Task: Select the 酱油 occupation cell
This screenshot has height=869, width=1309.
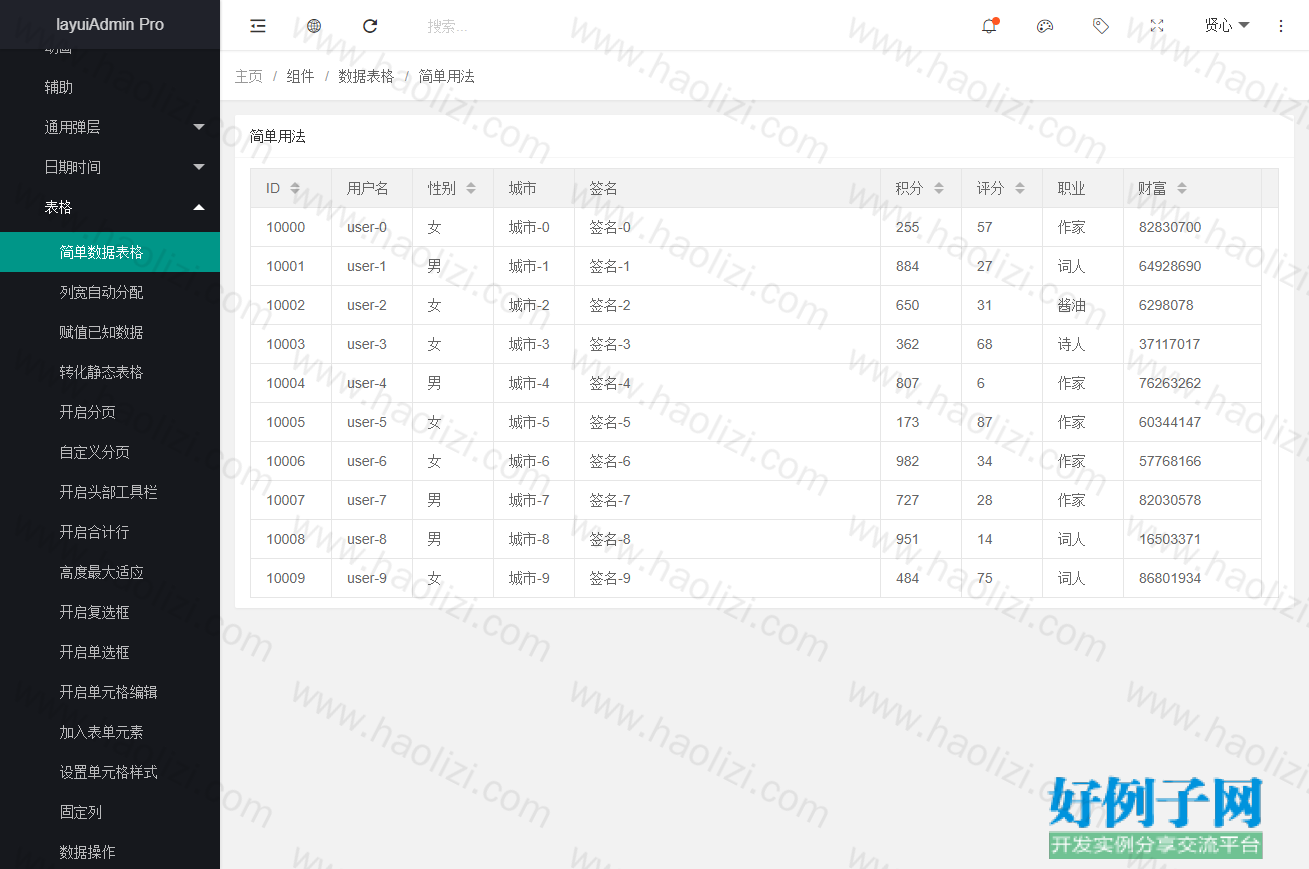Action: (x=1083, y=305)
